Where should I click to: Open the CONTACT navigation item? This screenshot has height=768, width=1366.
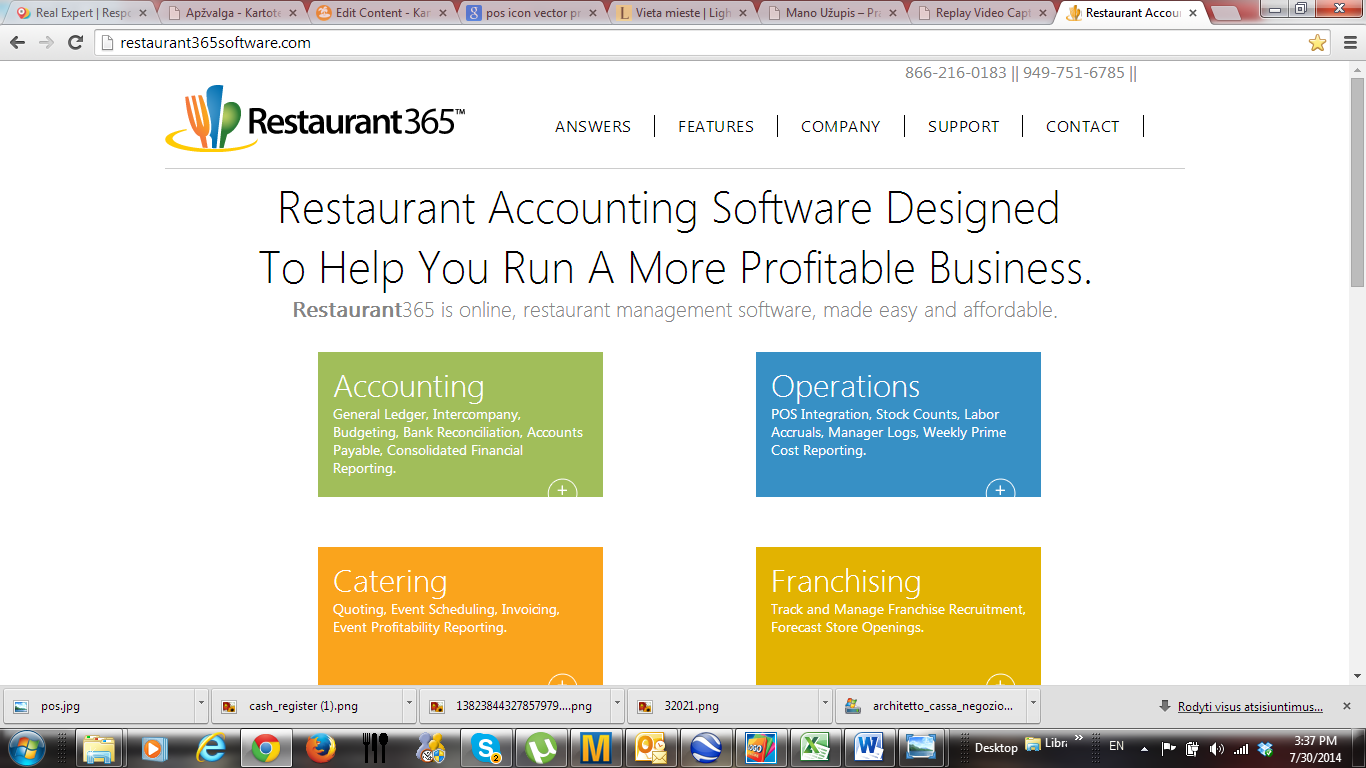click(1082, 126)
